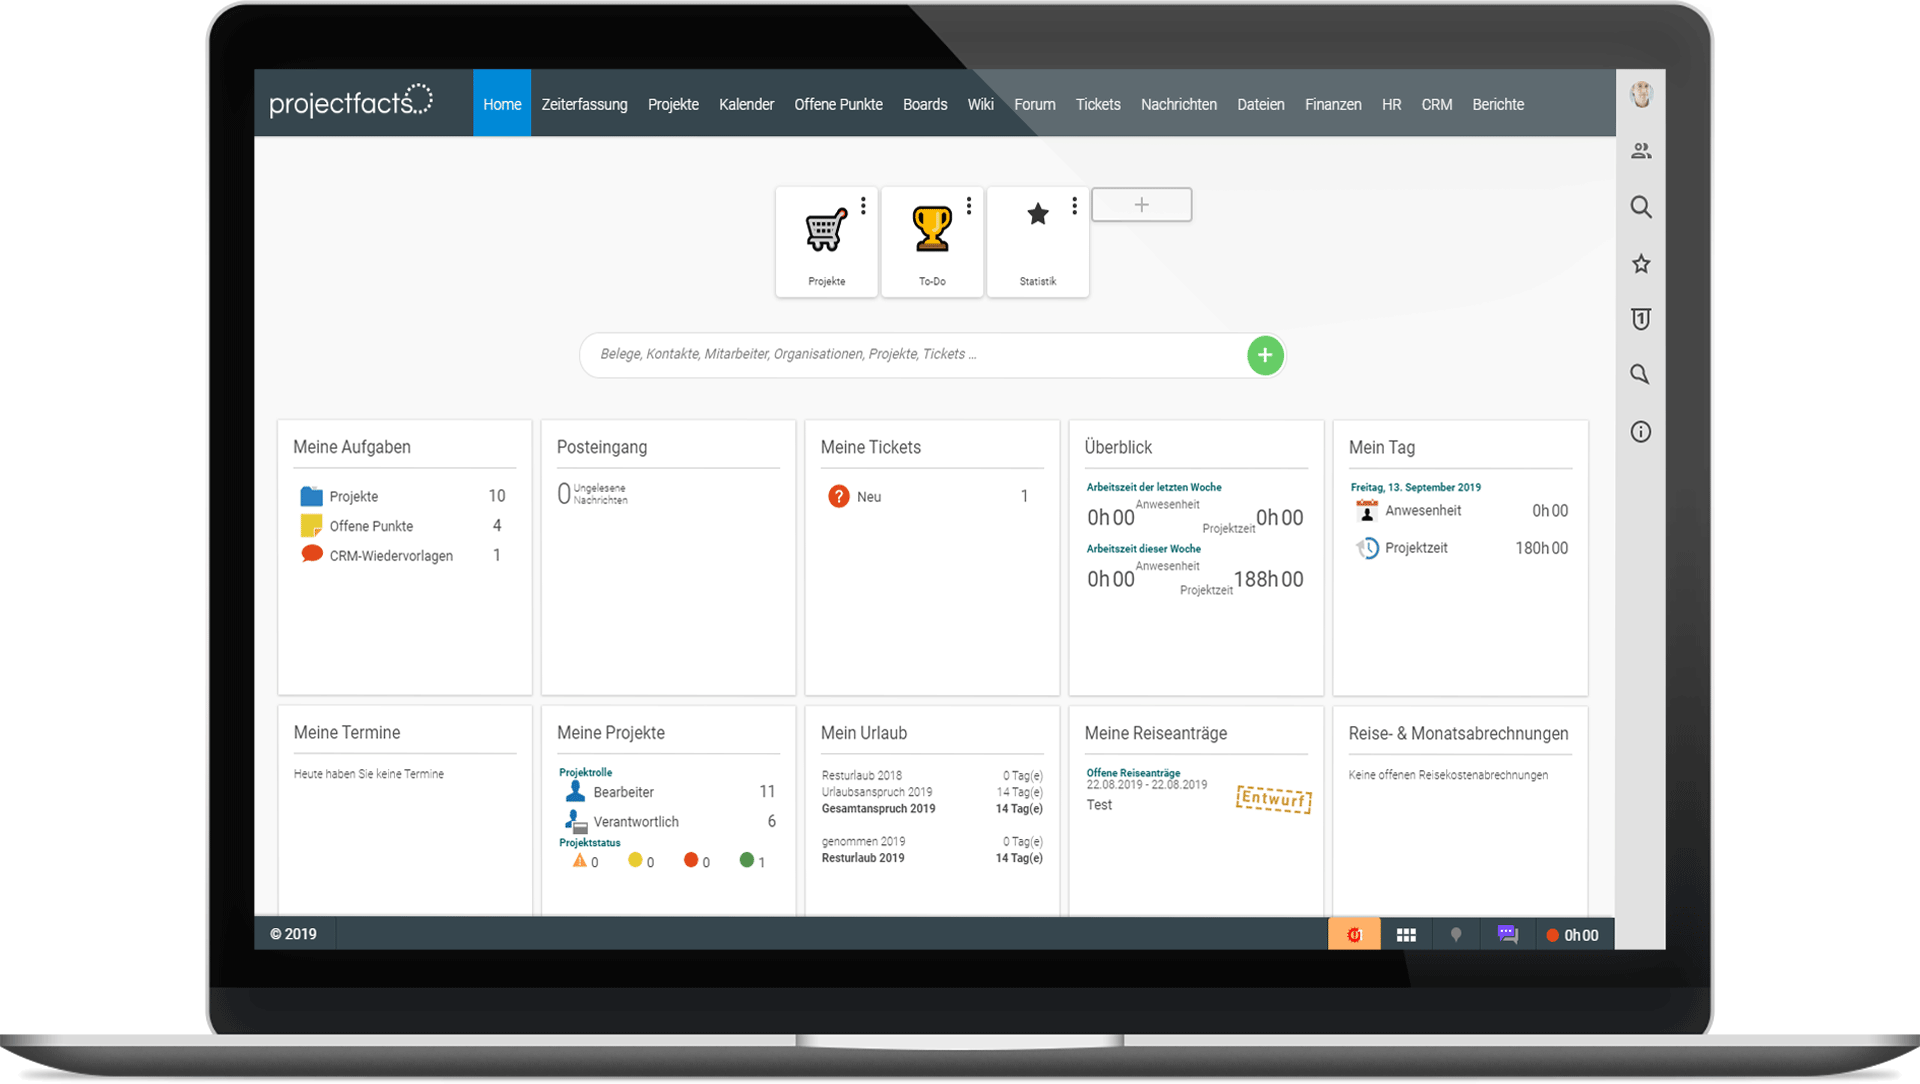This screenshot has width=1920, height=1084.
Task: Click the info icon in right sidebar
Action: click(1640, 431)
